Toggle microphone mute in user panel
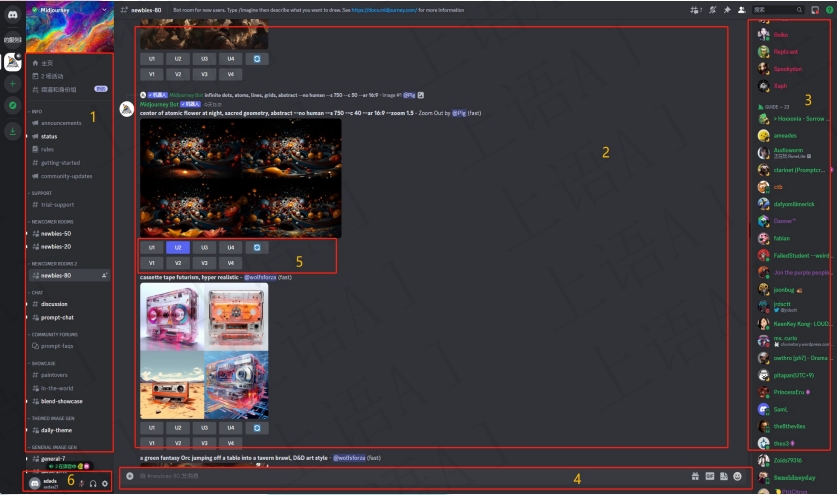This screenshot has width=837, height=495. 81,484
